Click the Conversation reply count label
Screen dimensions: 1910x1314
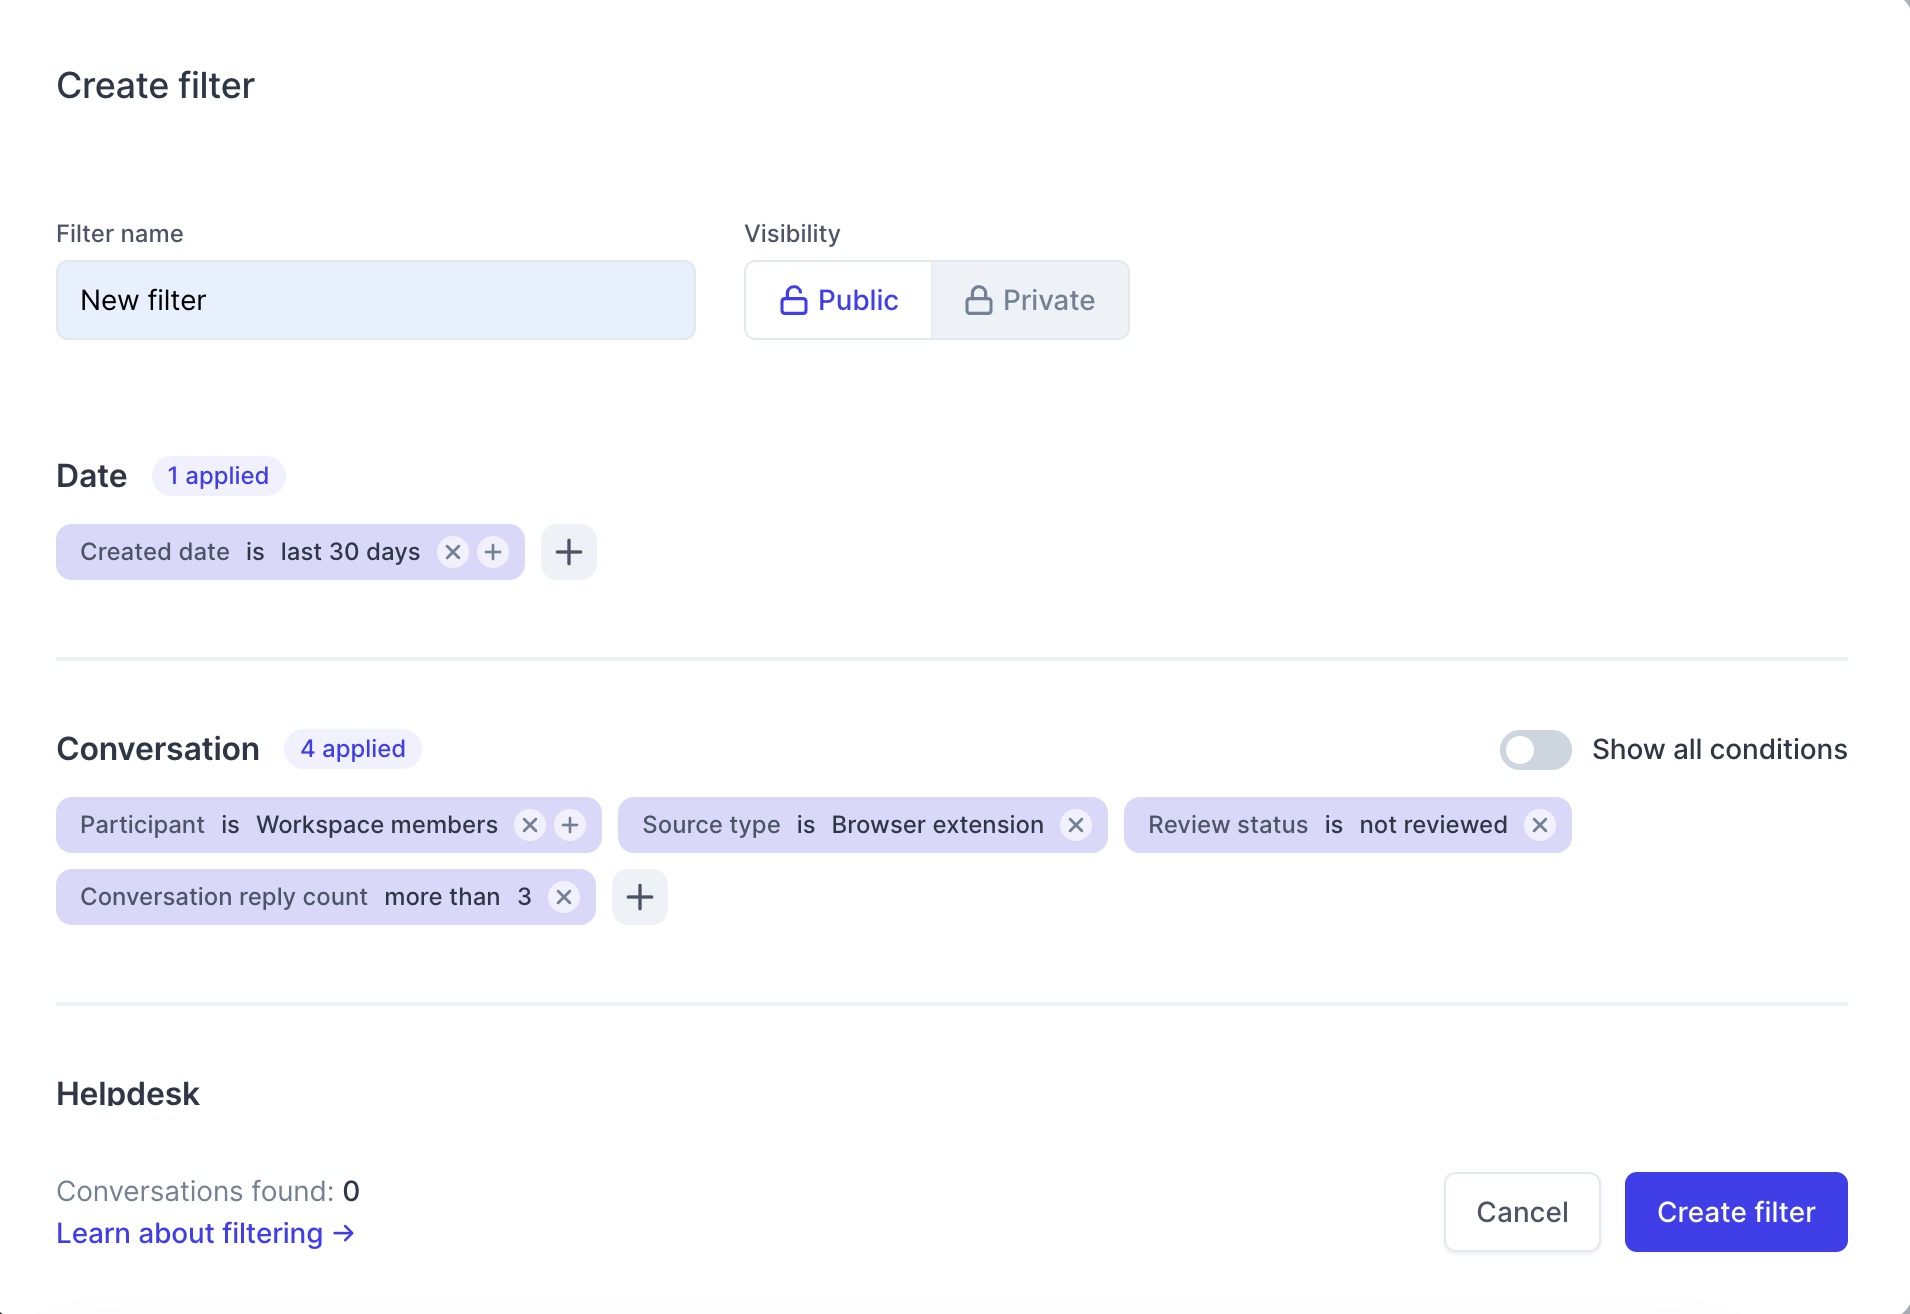click(x=224, y=897)
